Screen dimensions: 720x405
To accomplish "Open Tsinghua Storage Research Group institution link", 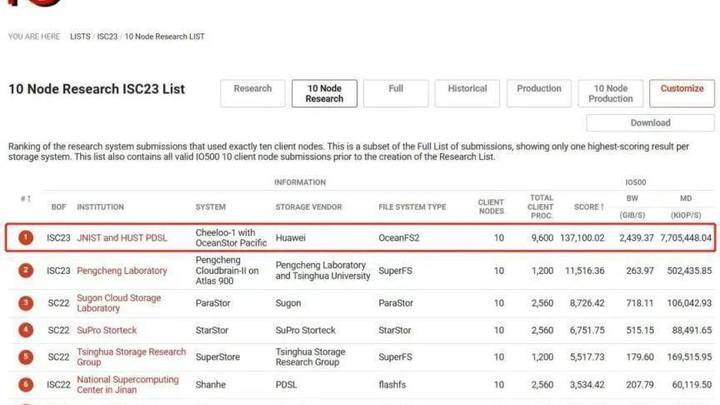I will point(131,357).
